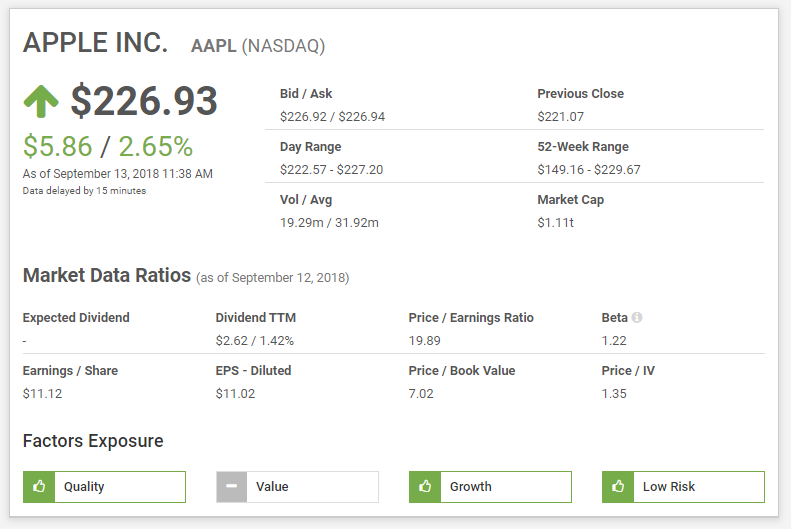Viewport: 791px width, 529px height.
Task: Click the Bid / Ask label
Action: [306, 94]
